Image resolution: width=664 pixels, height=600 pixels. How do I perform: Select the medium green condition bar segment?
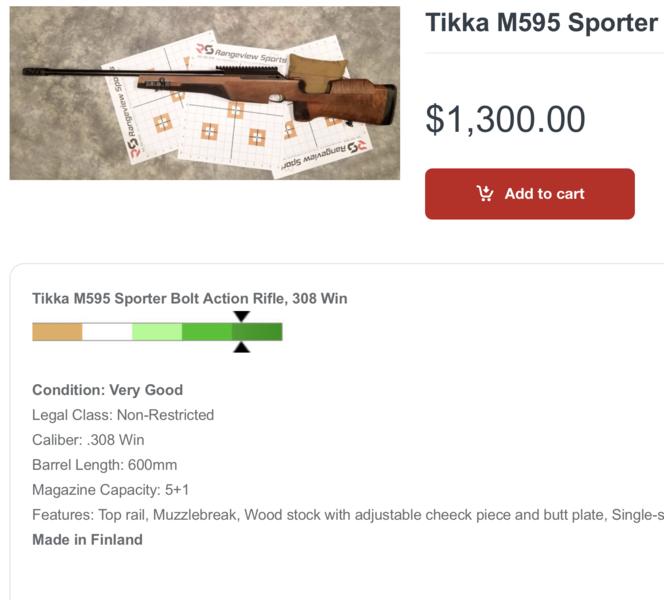click(207, 332)
